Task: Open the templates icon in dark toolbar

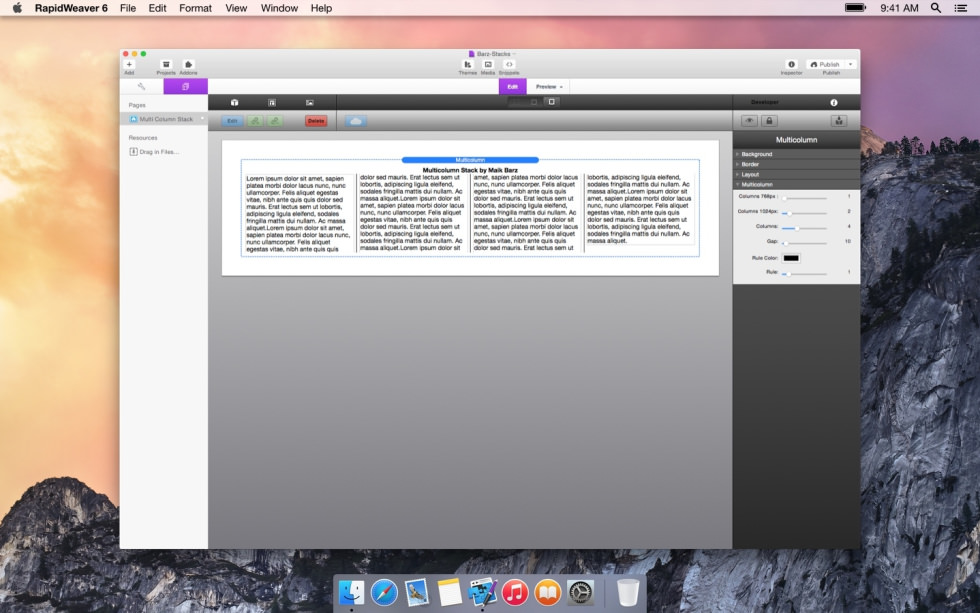Action: click(x=272, y=102)
